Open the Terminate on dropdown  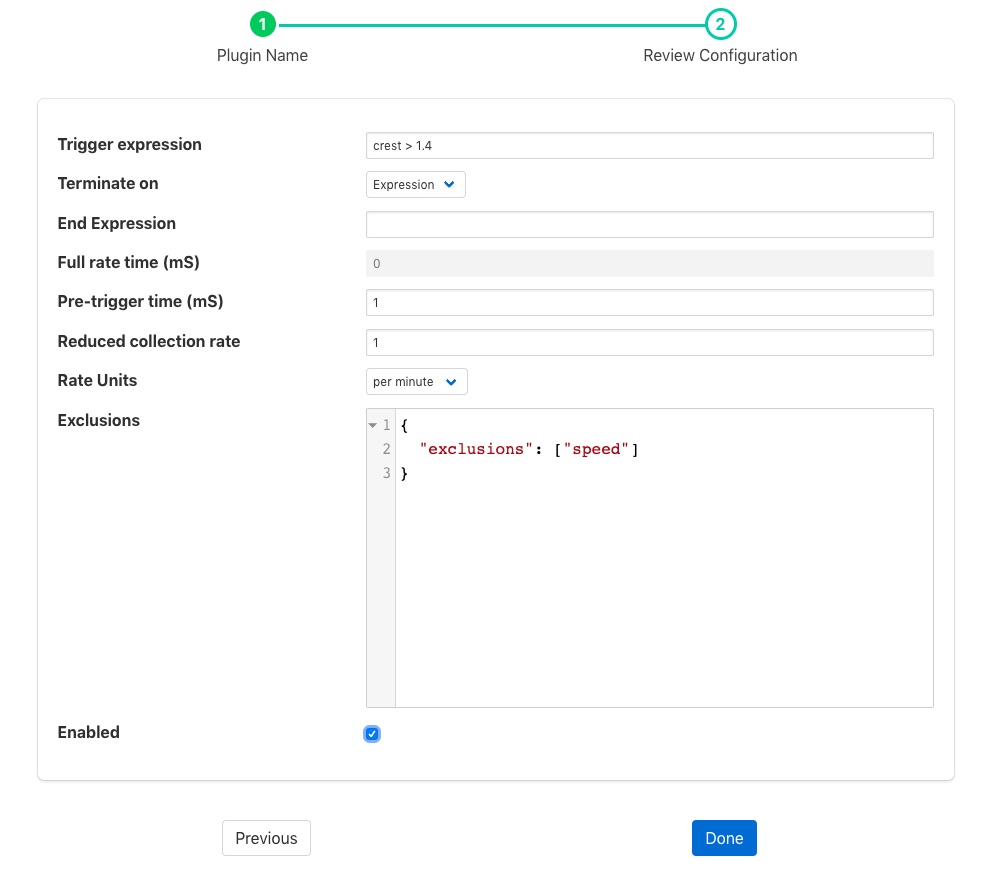[x=415, y=185]
